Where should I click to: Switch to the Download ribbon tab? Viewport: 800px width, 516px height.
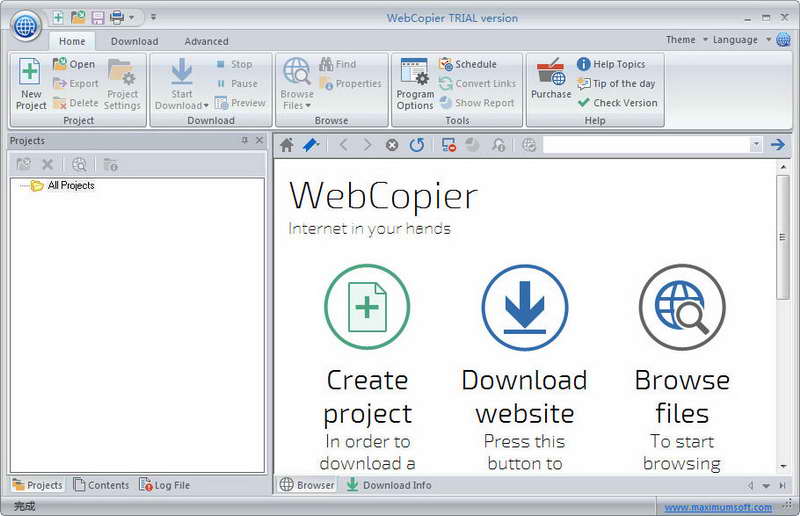134,41
